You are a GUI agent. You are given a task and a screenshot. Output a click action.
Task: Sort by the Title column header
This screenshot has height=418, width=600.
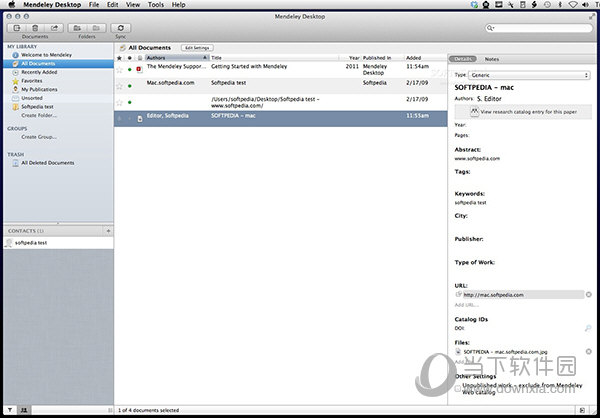coord(274,58)
